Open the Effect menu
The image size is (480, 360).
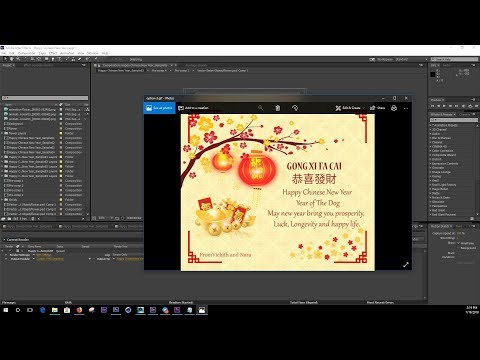[53, 53]
